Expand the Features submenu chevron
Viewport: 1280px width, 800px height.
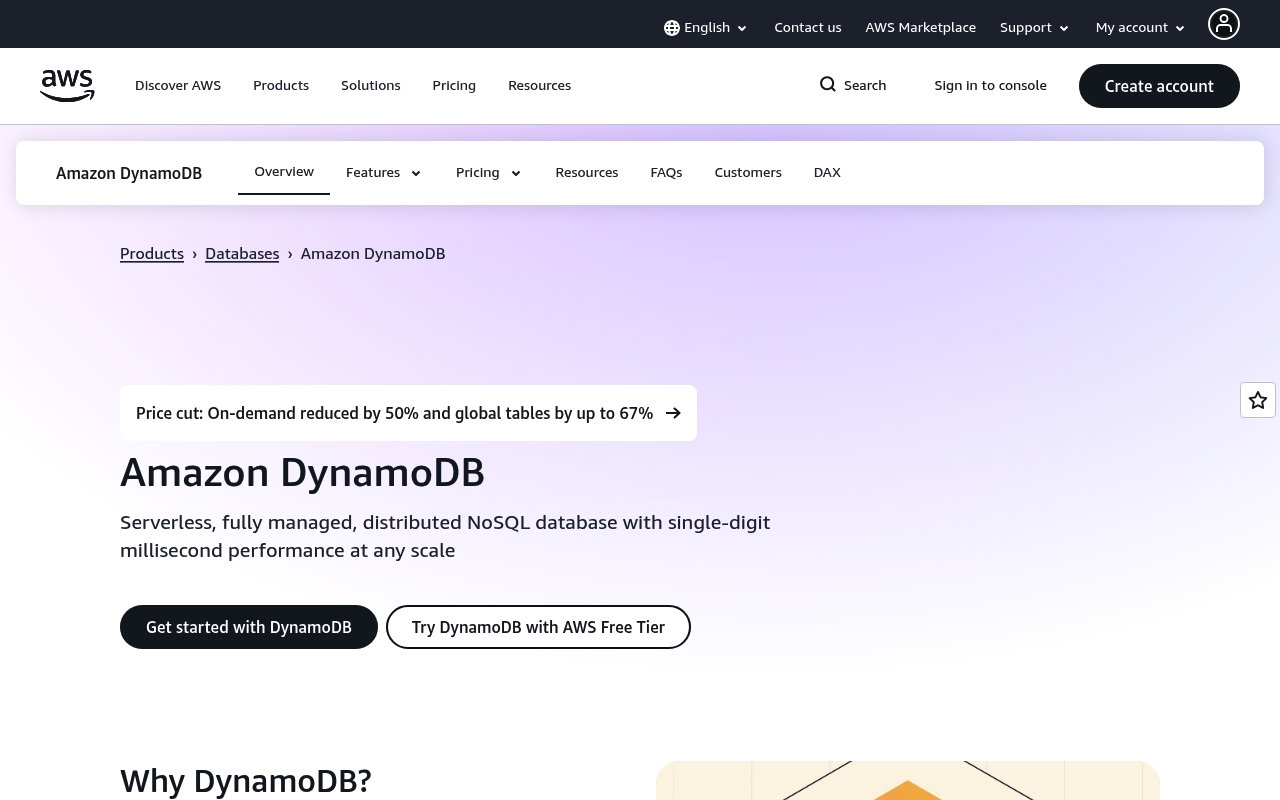coord(416,173)
